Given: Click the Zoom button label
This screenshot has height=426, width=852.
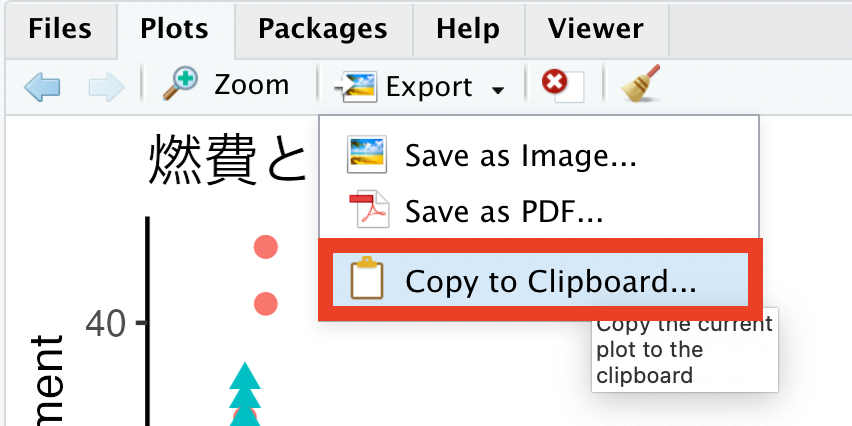Looking at the screenshot, I should 251,85.
